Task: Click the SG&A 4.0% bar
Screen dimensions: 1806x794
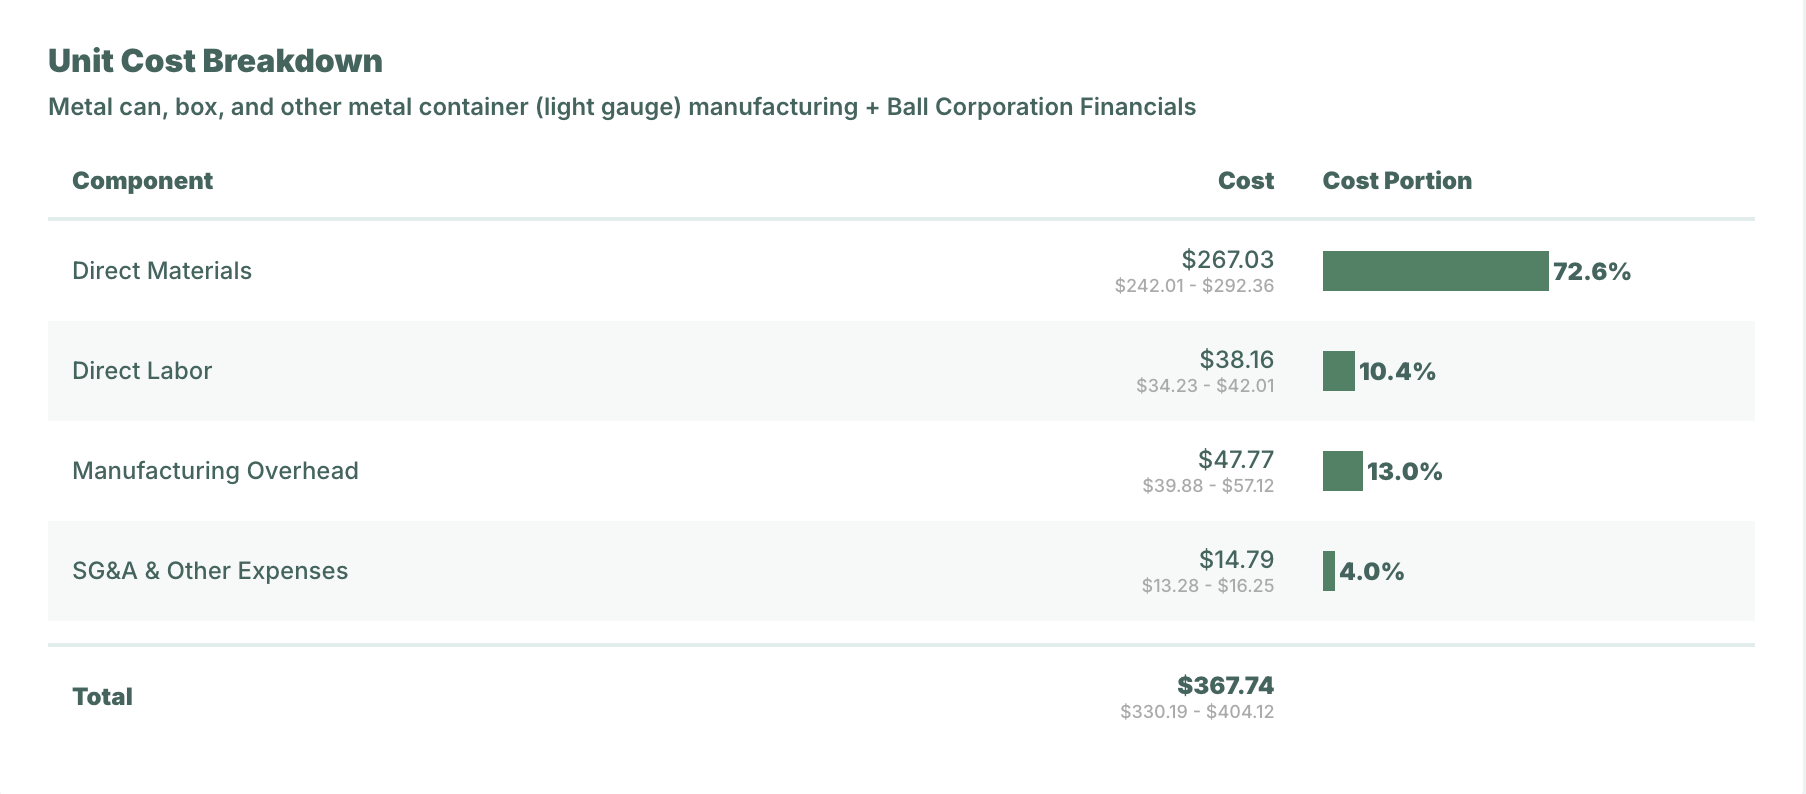Action: pyautogui.click(x=1329, y=571)
